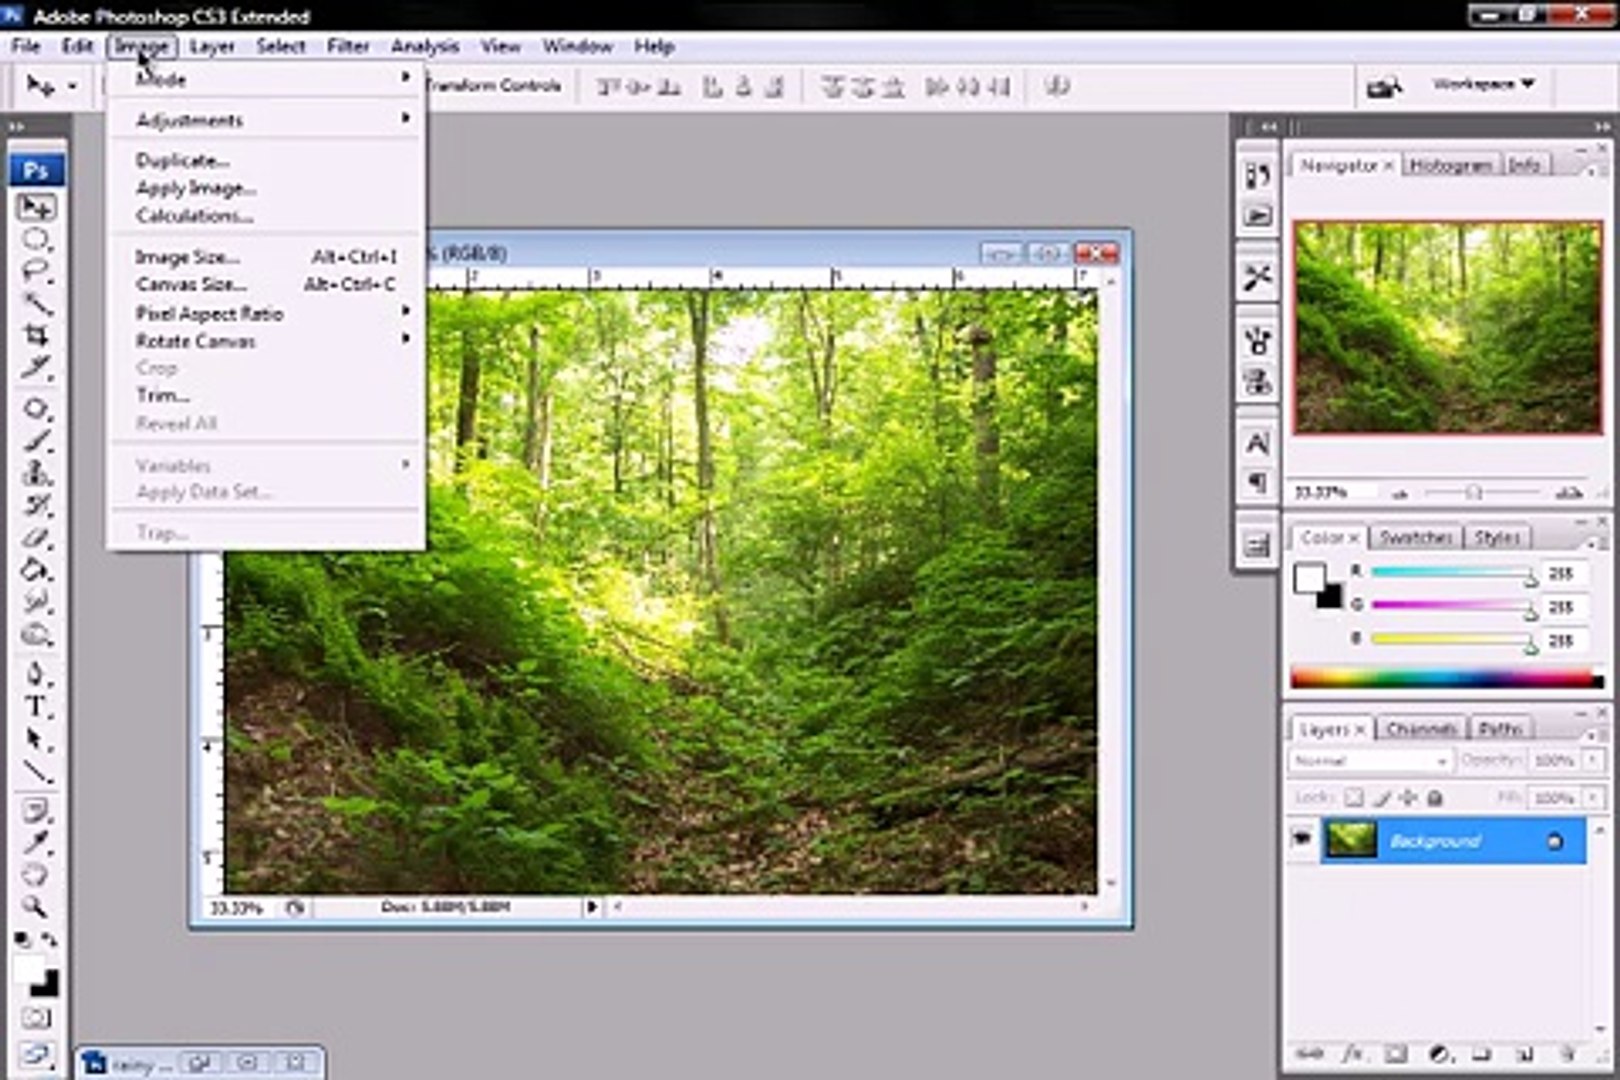Click the Navigator zoom slider
The width and height of the screenshot is (1620, 1080).
(x=1473, y=492)
